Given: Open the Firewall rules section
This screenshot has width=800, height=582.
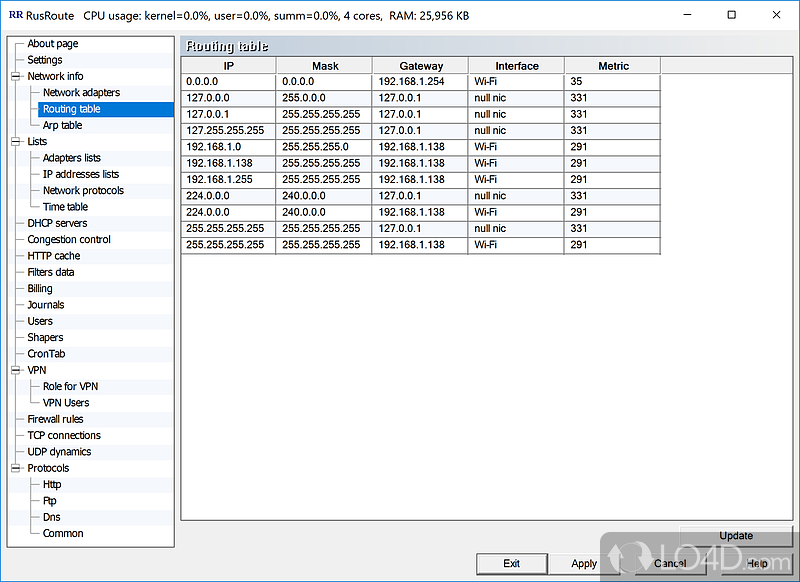Looking at the screenshot, I should 55,419.
